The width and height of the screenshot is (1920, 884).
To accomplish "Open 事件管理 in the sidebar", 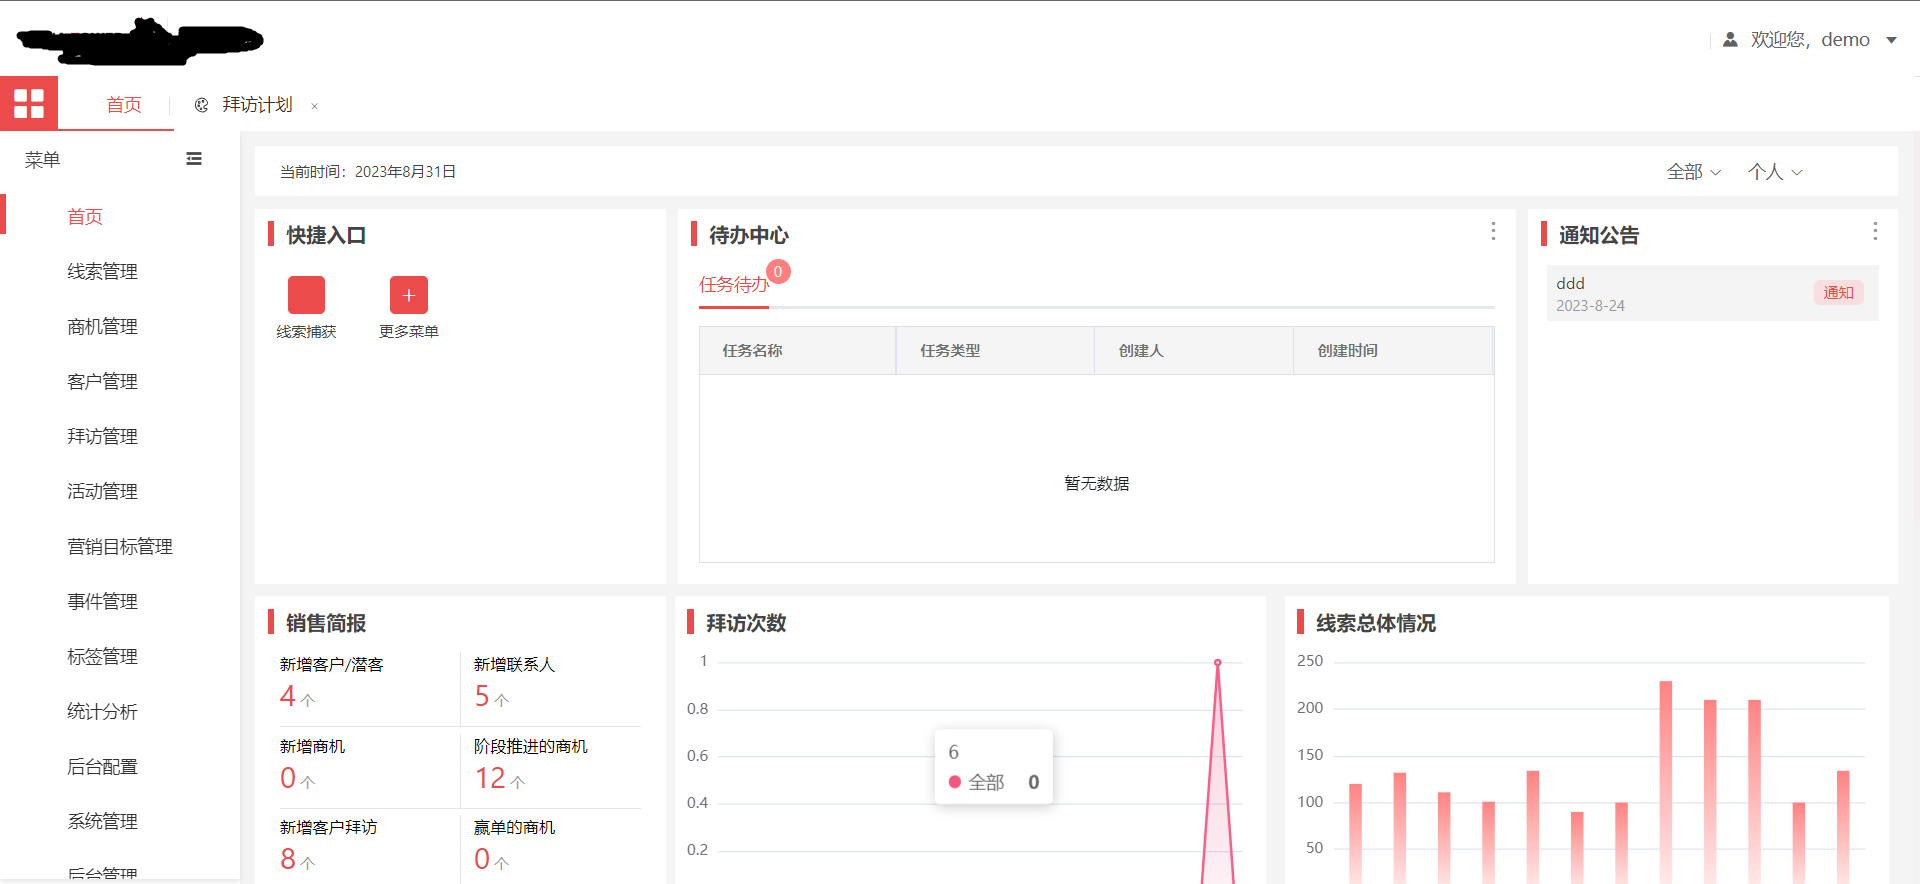I will [102, 602].
